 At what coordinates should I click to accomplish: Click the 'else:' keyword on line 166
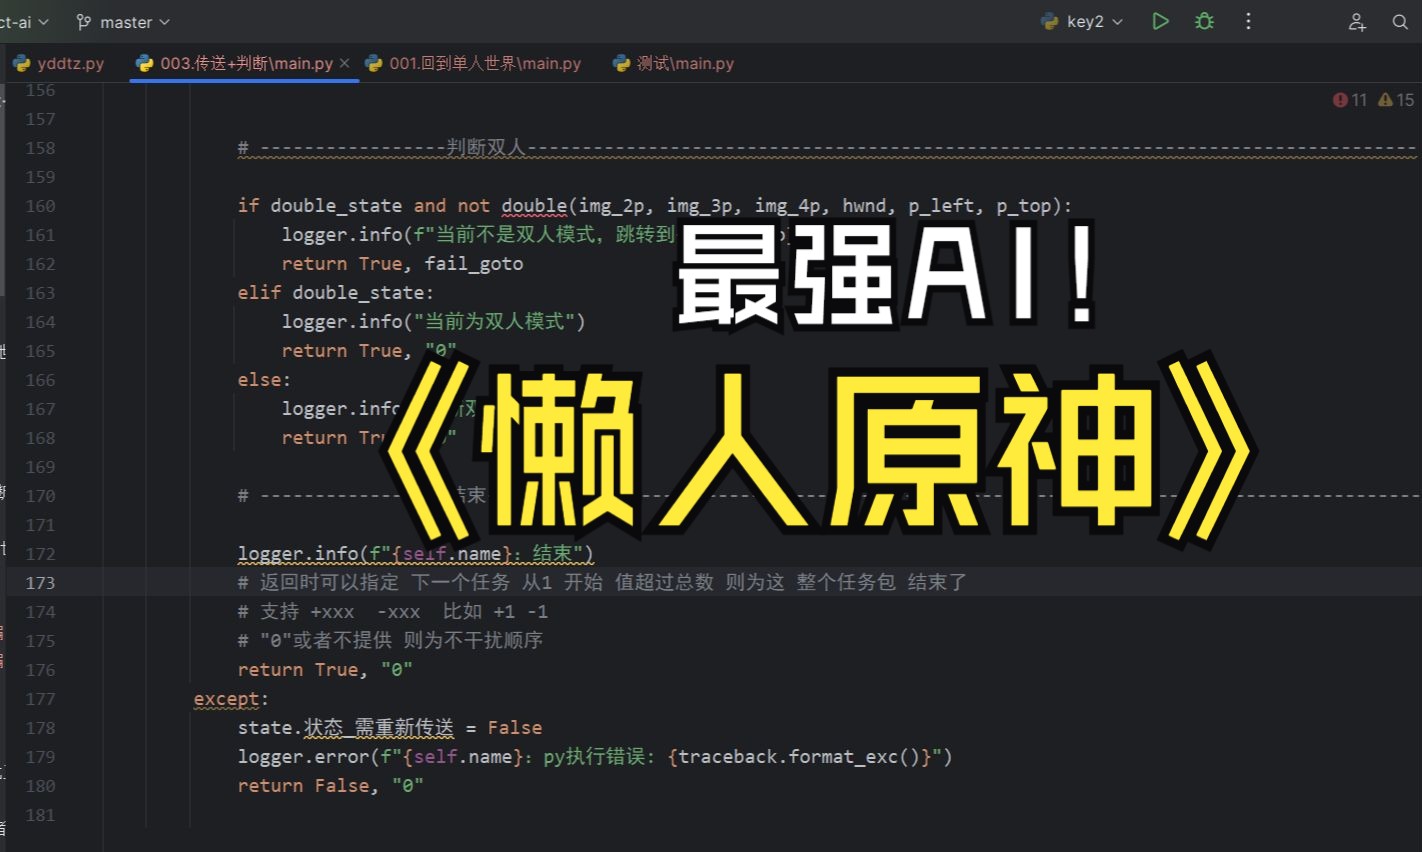[x=264, y=380]
